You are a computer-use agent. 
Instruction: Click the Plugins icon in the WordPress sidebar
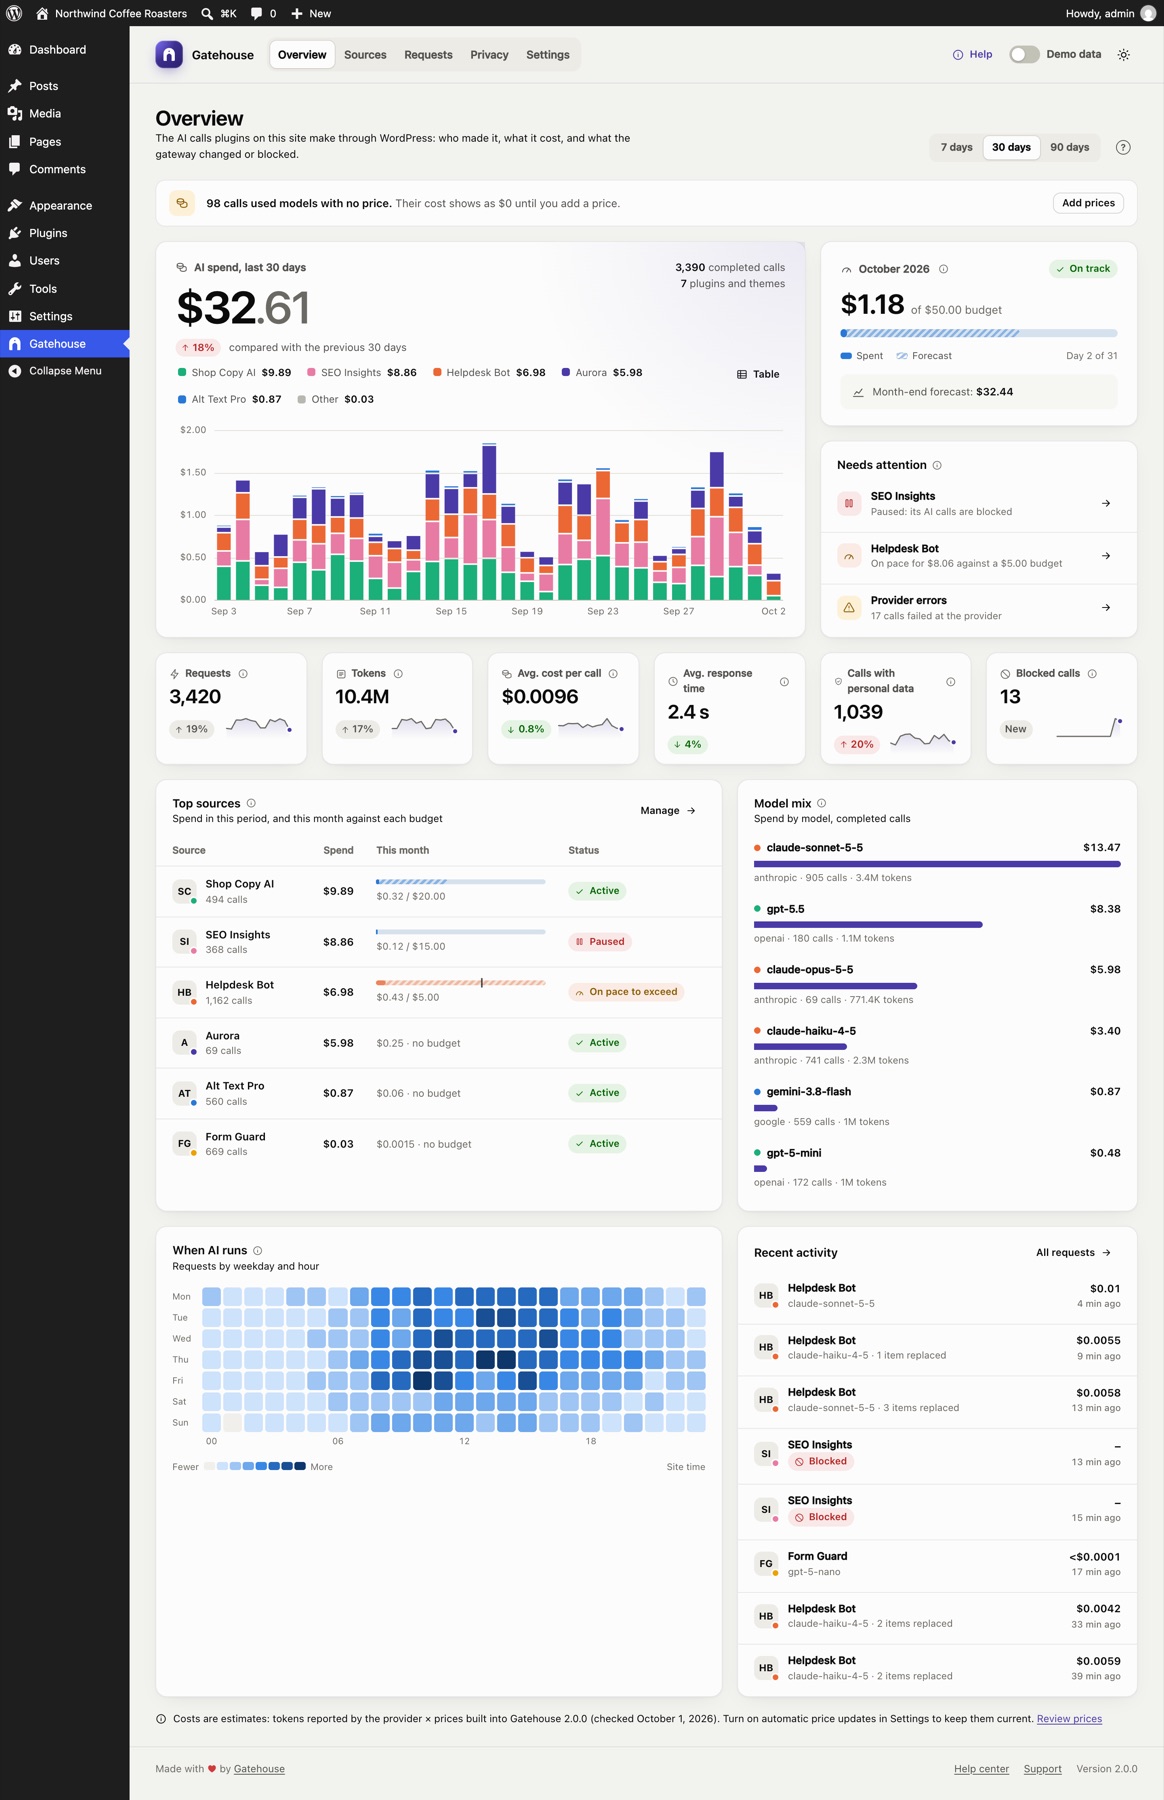(15, 233)
